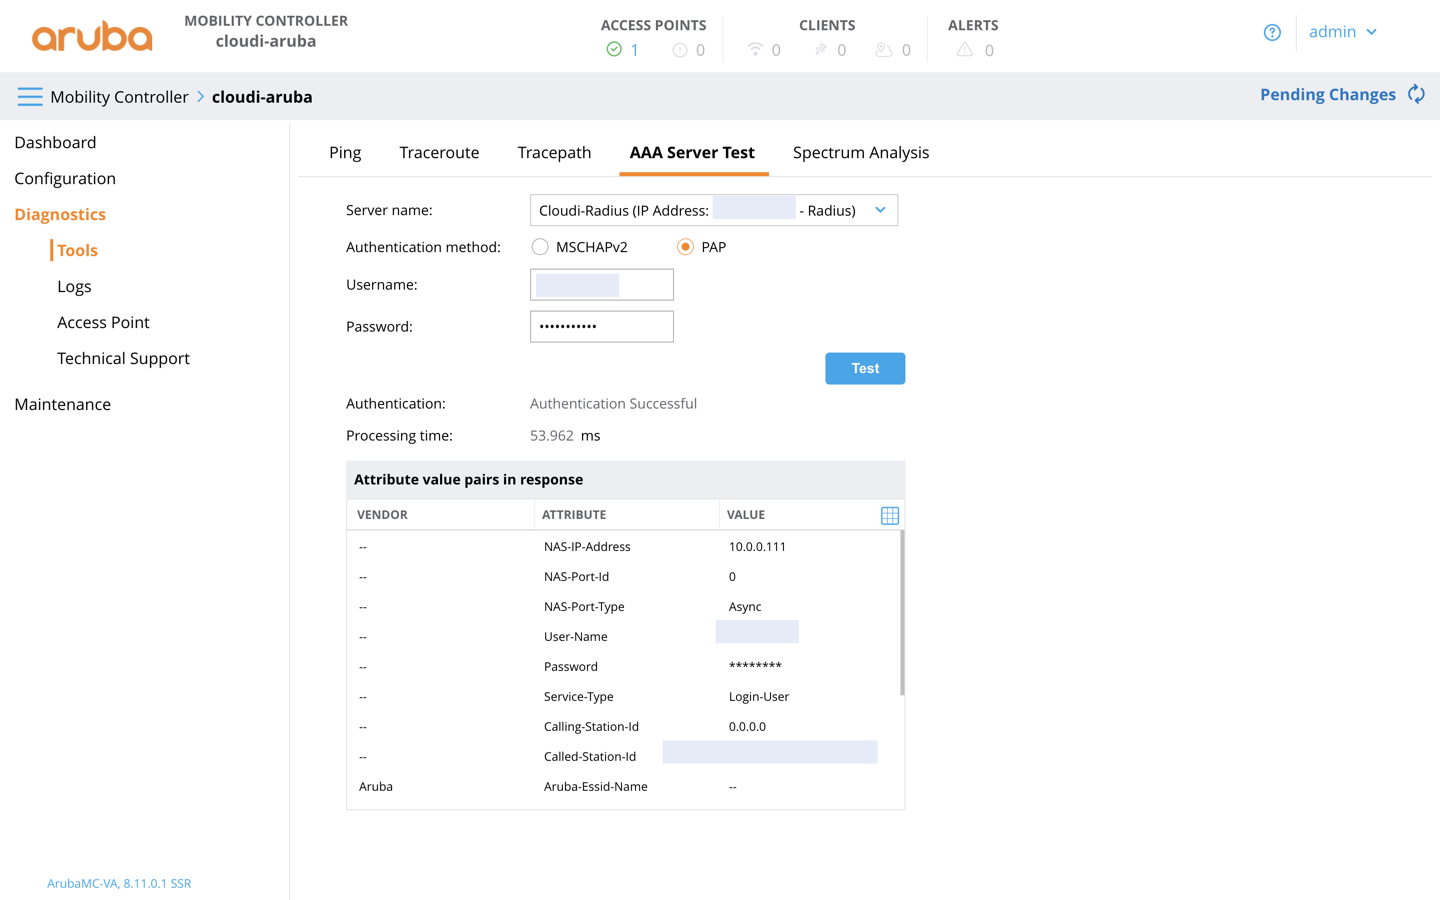Click the failed Access Points clock icon
Screen dimensions: 1440x900
678,48
